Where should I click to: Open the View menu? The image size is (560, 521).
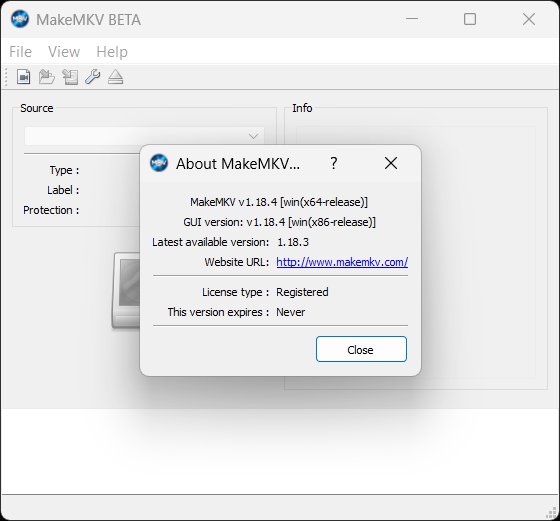64,52
